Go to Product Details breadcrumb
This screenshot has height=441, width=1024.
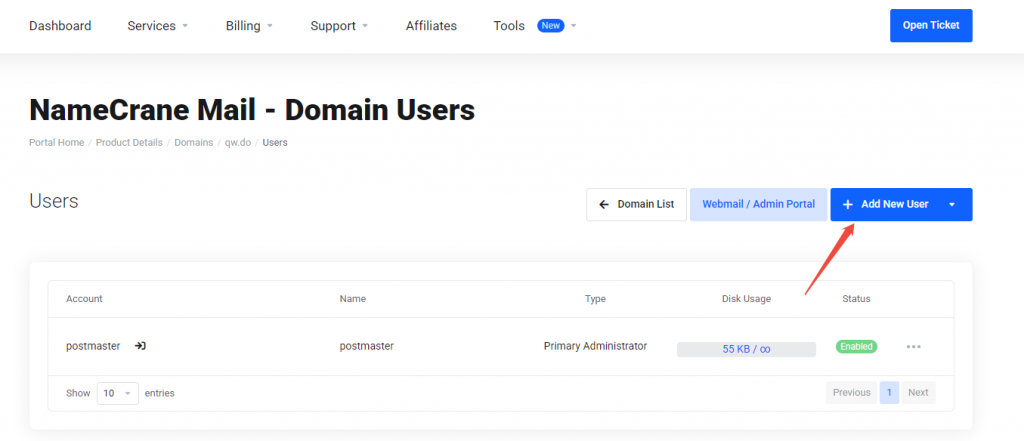tap(129, 143)
